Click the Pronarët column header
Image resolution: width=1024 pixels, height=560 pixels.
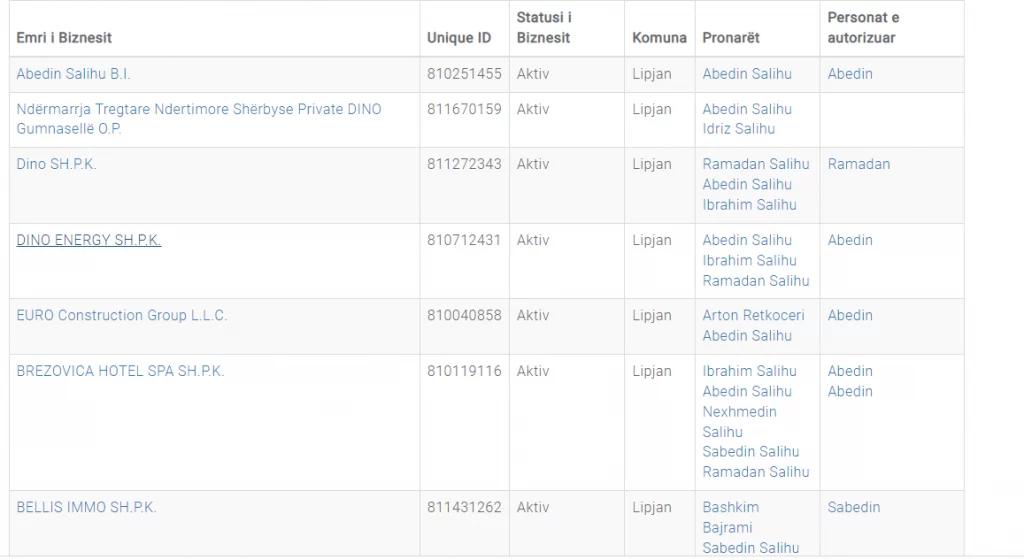pyautogui.click(x=731, y=38)
